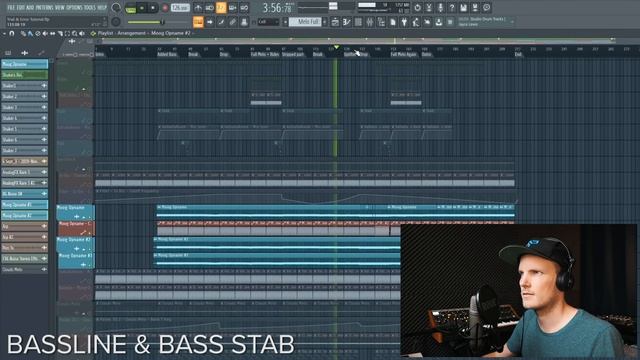Click the Stop button in transport
This screenshot has width=640, height=360.
point(153,8)
